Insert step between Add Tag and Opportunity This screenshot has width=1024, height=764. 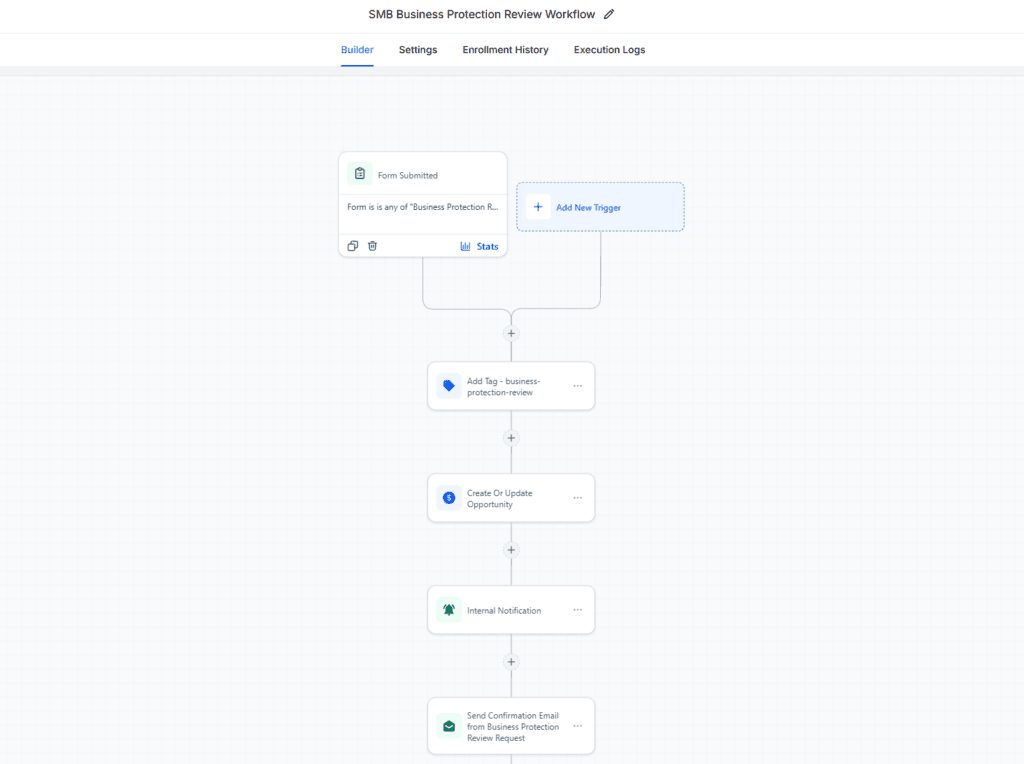511,438
